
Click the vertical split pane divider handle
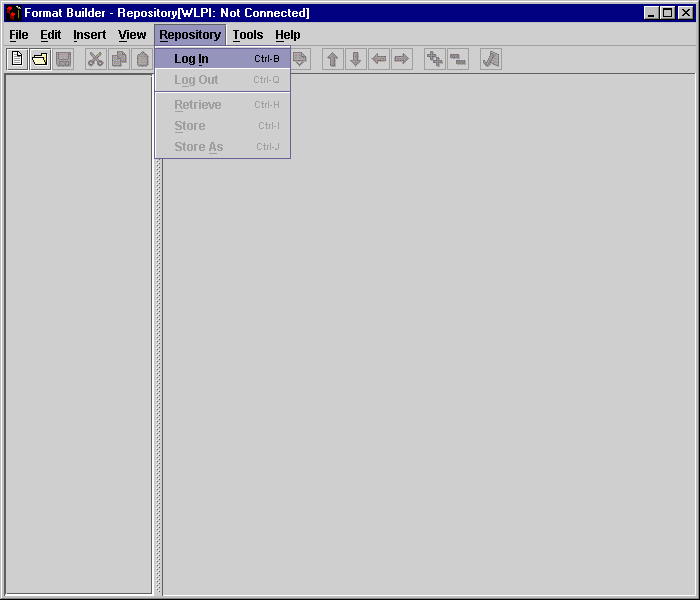(158, 377)
